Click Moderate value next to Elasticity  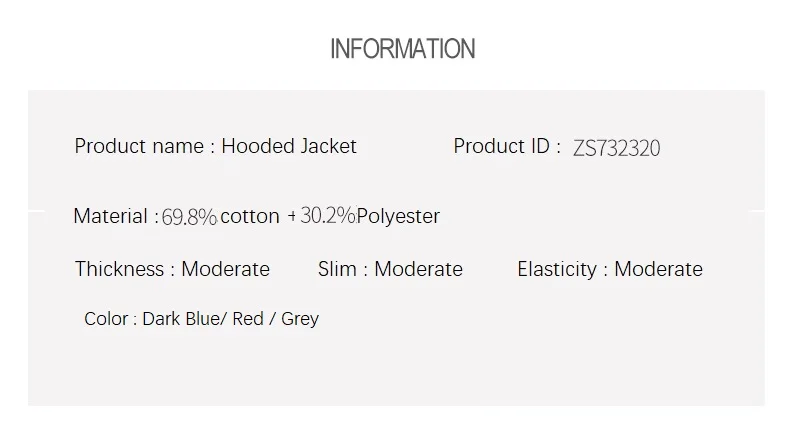tap(658, 269)
